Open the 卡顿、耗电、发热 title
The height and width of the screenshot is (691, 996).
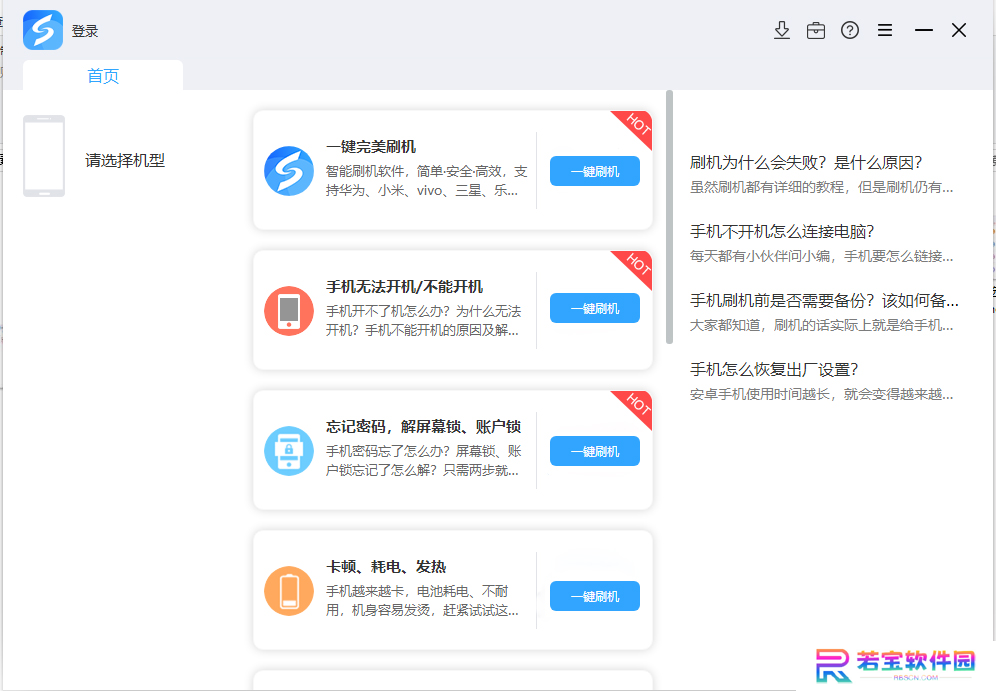point(386,567)
